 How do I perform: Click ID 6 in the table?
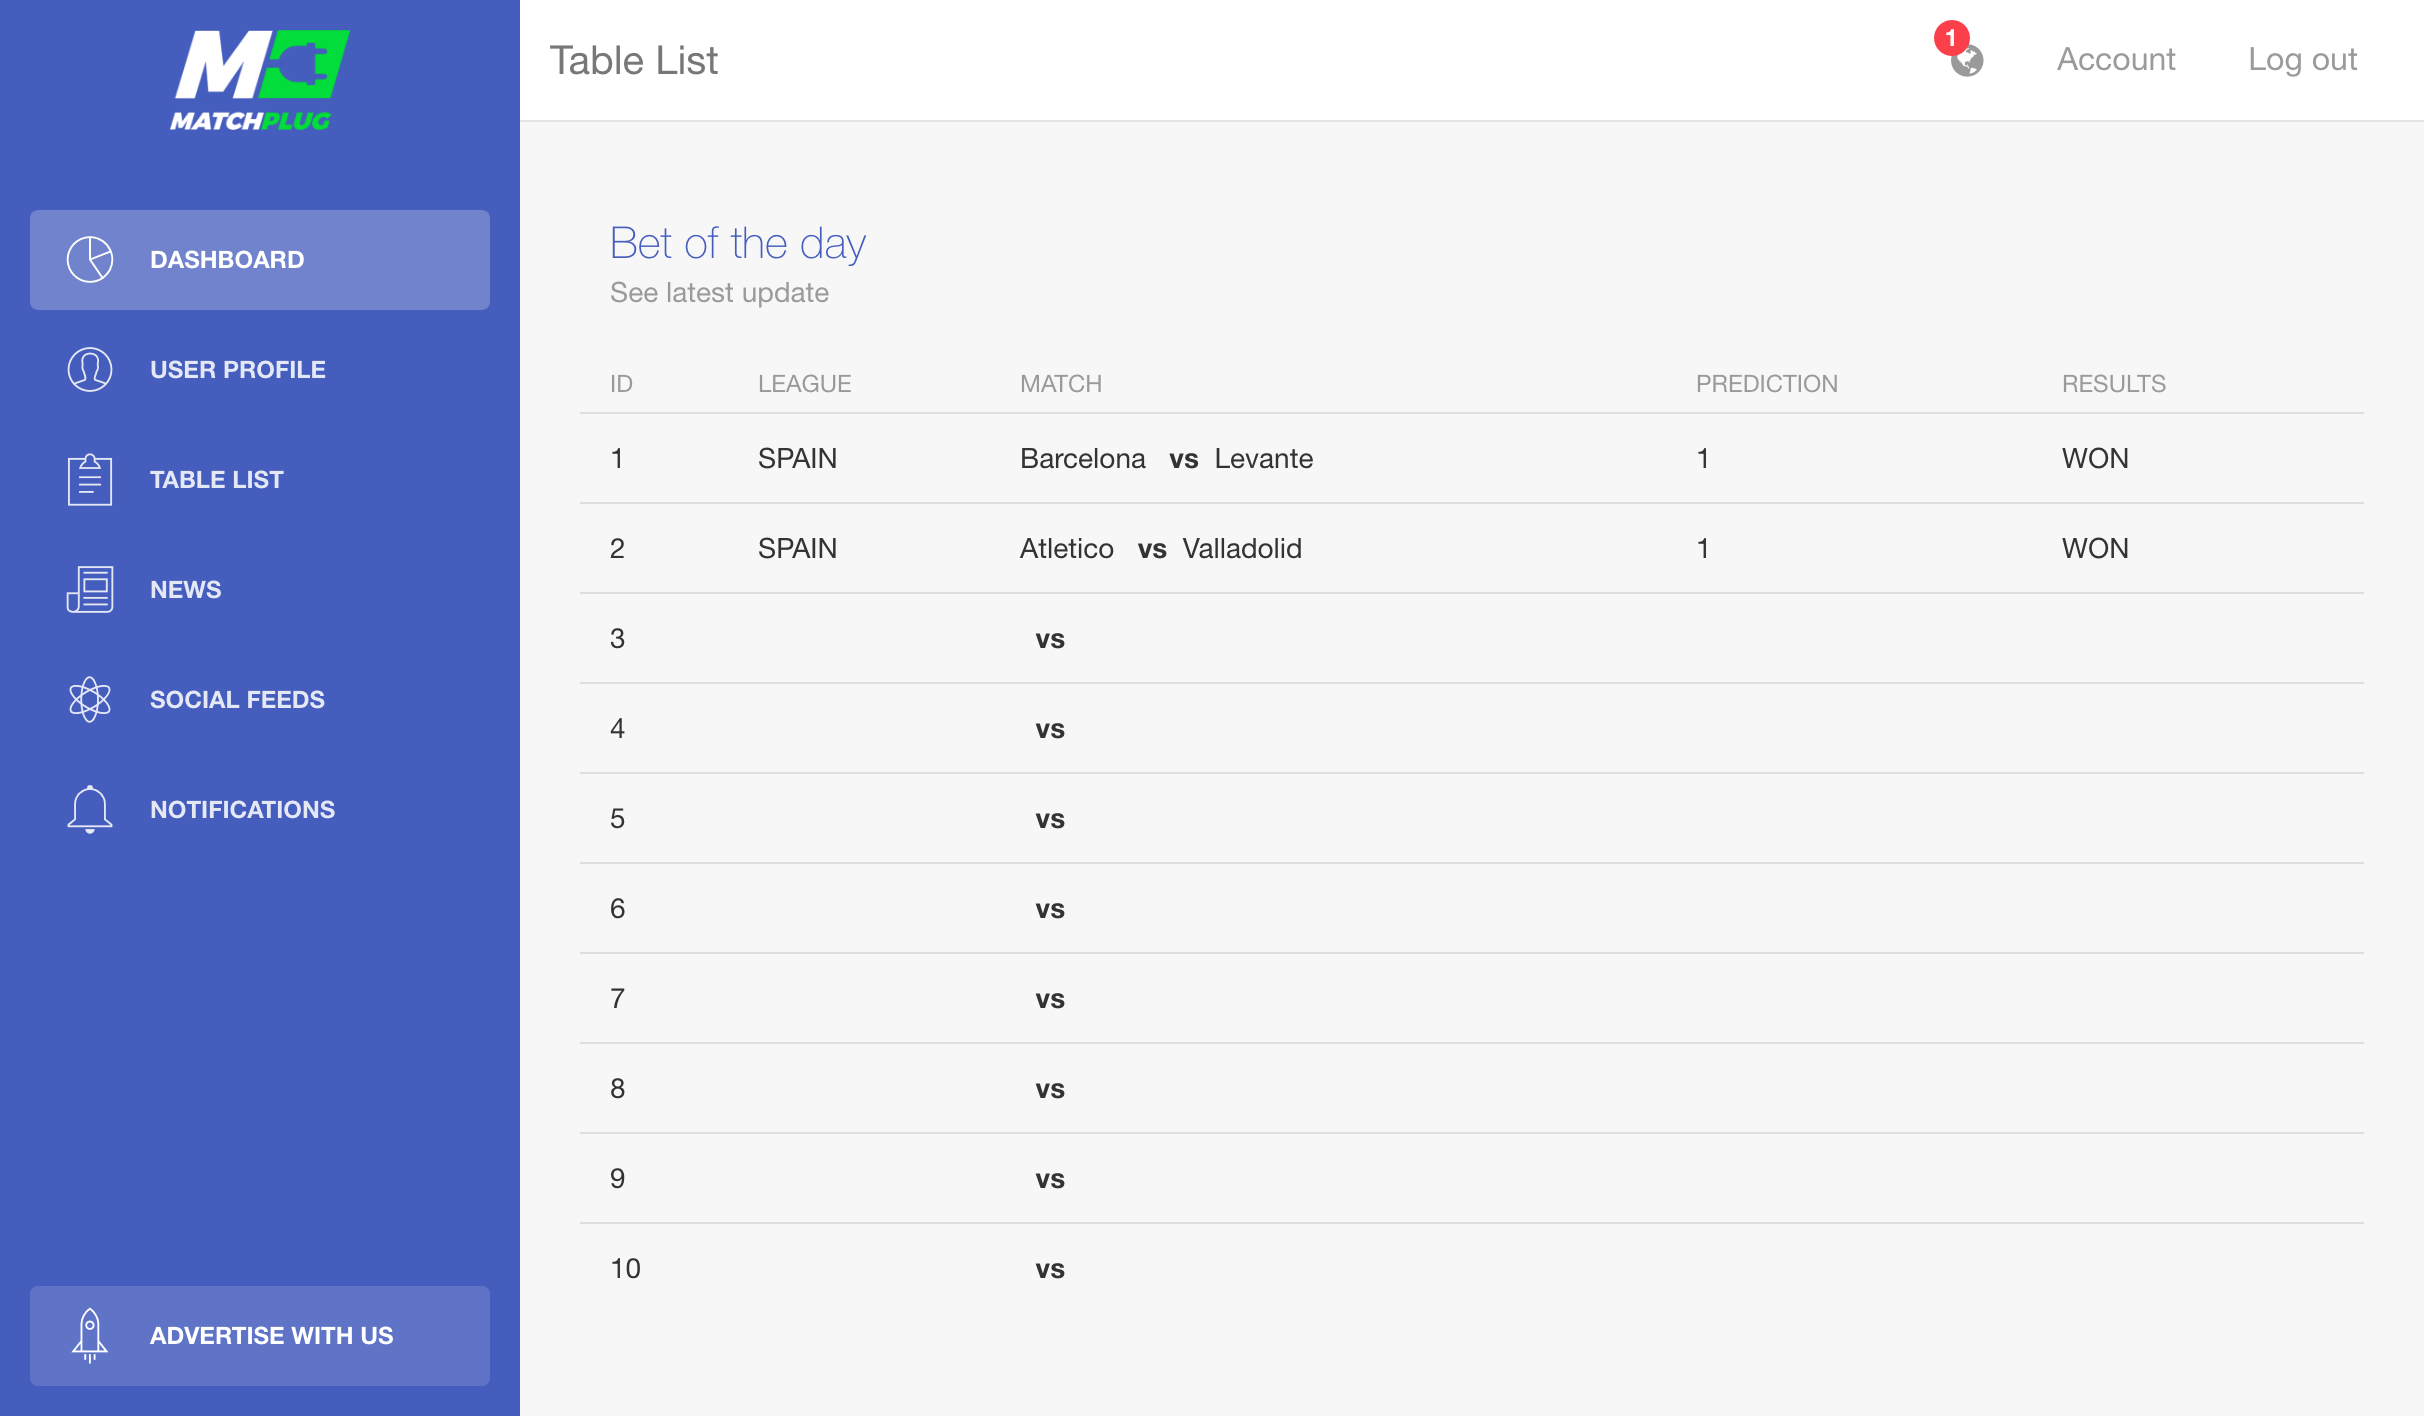point(617,909)
